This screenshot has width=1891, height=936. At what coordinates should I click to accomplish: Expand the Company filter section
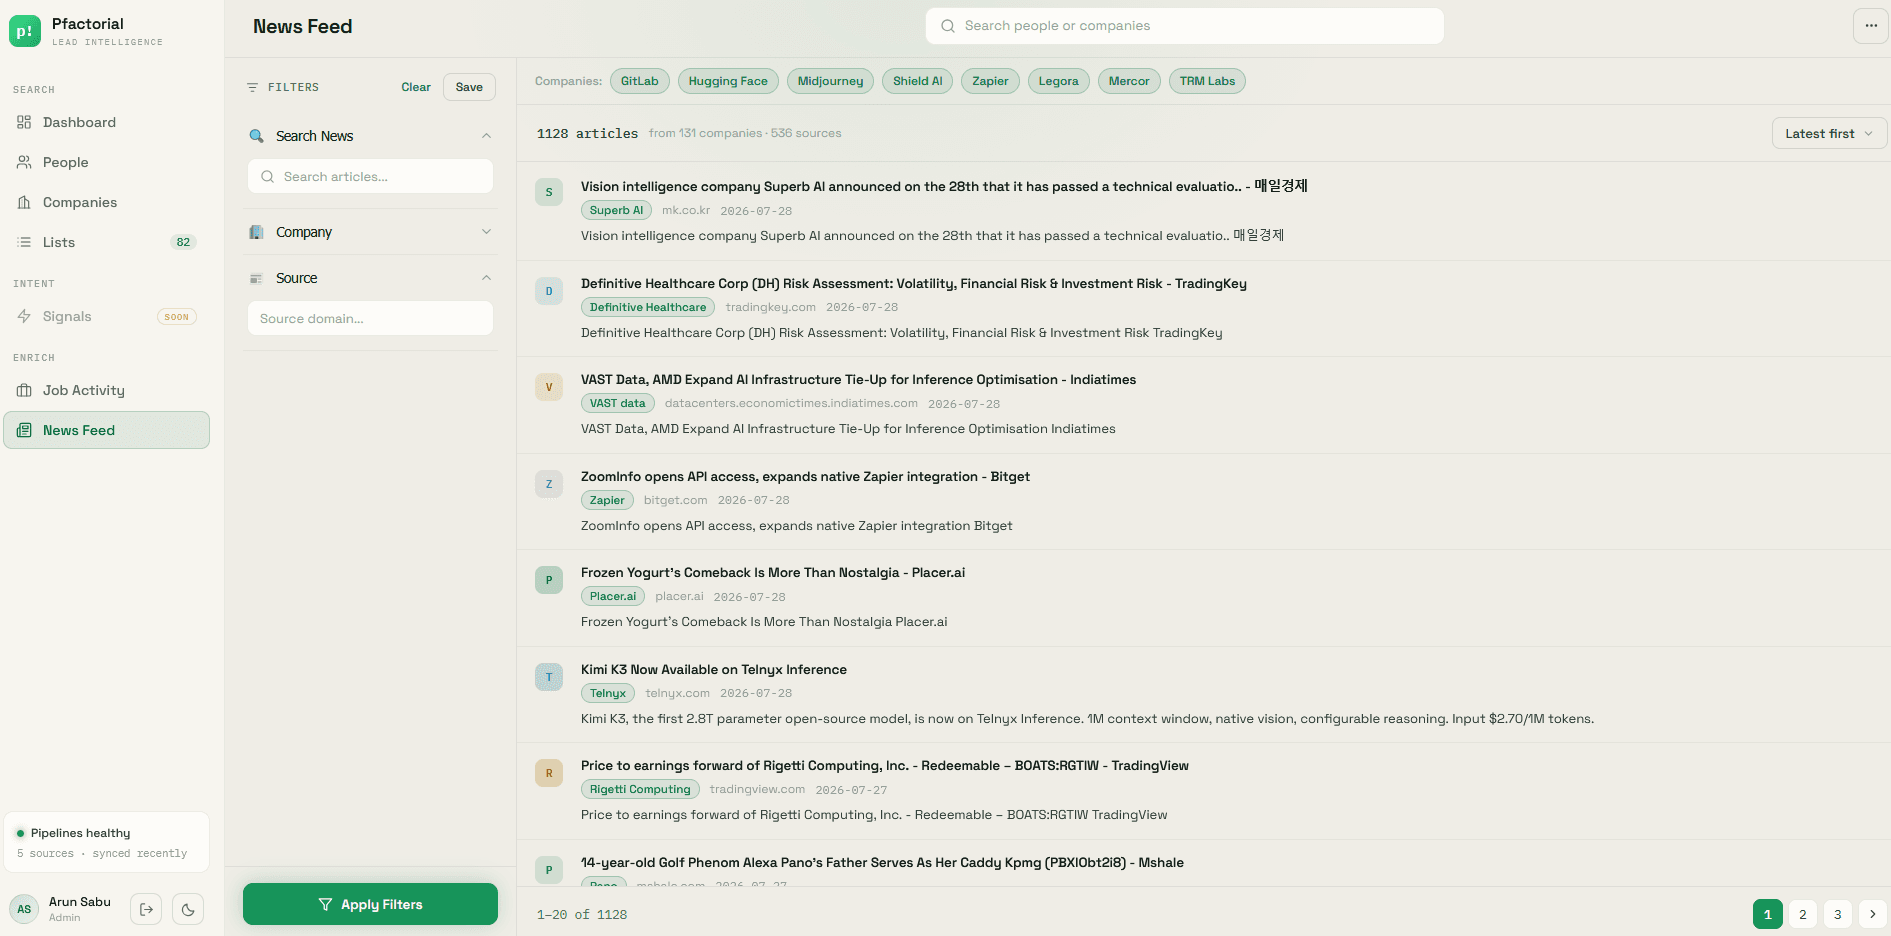tap(370, 232)
